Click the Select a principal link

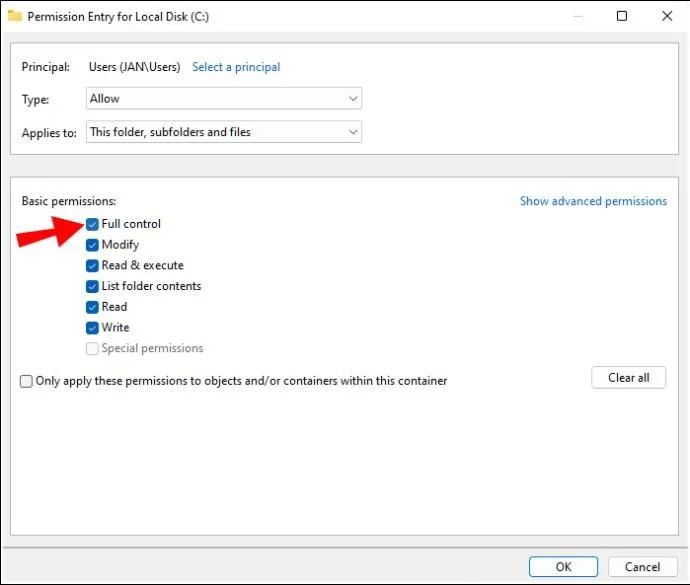[x=236, y=67]
